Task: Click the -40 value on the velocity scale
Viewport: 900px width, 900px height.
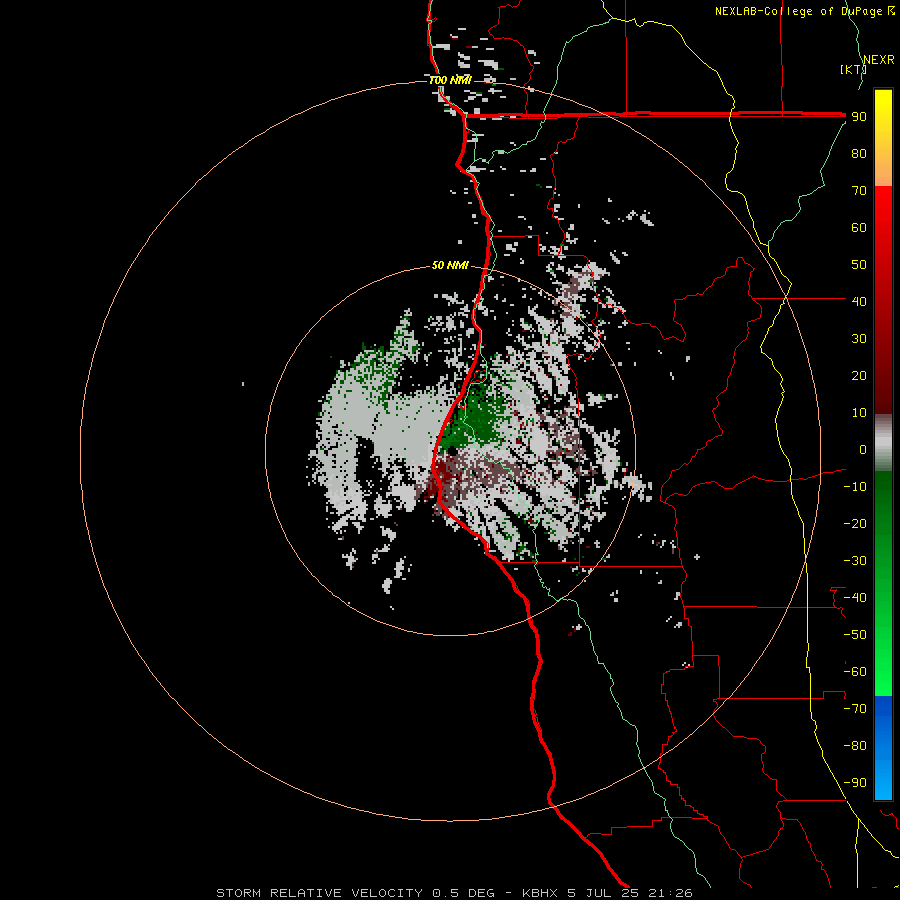Action: pyautogui.click(x=855, y=598)
